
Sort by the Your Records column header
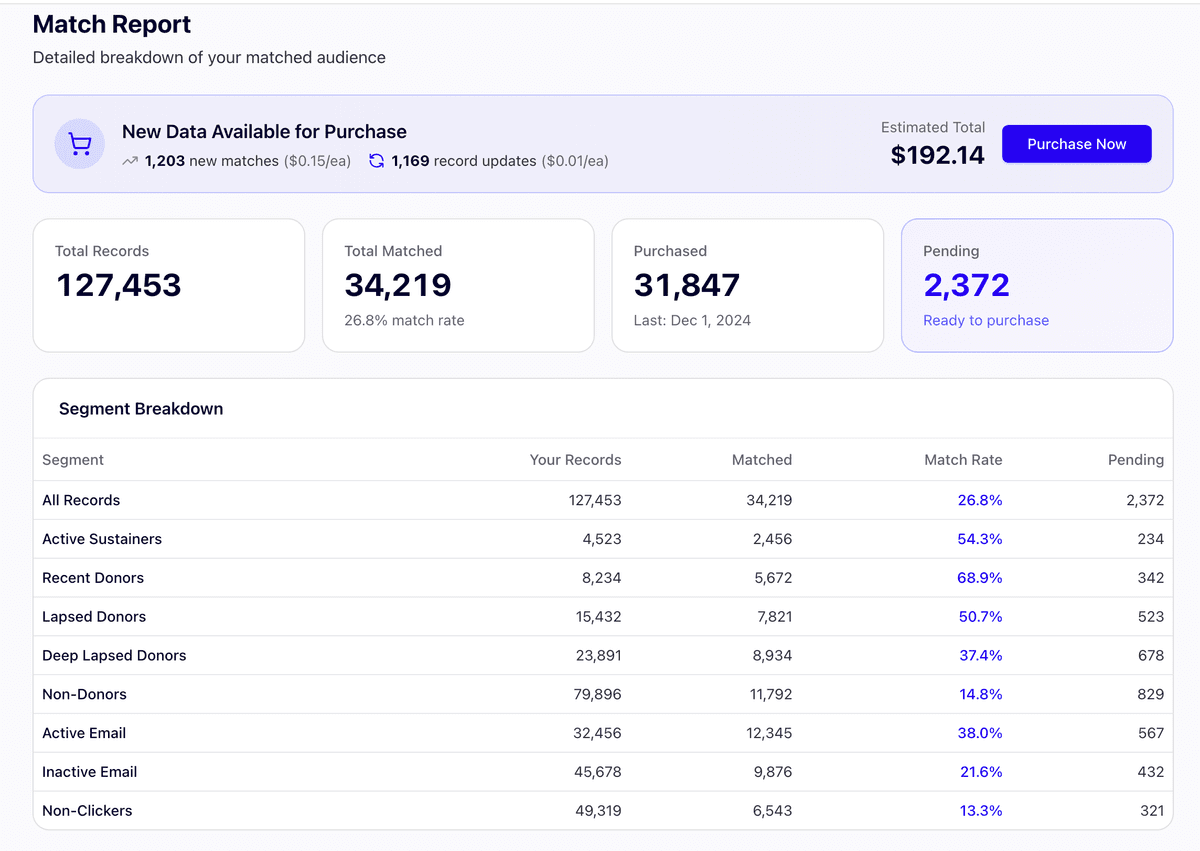pyautogui.click(x=575, y=460)
